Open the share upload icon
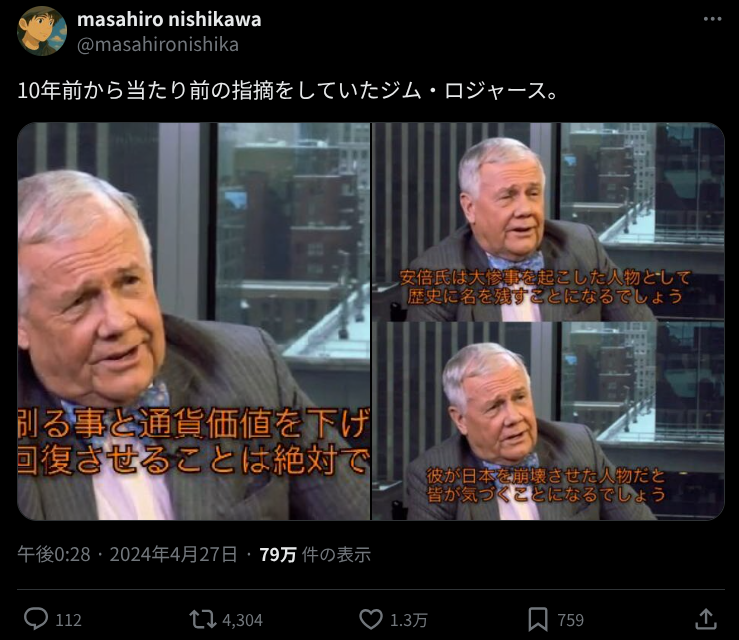 (706, 619)
